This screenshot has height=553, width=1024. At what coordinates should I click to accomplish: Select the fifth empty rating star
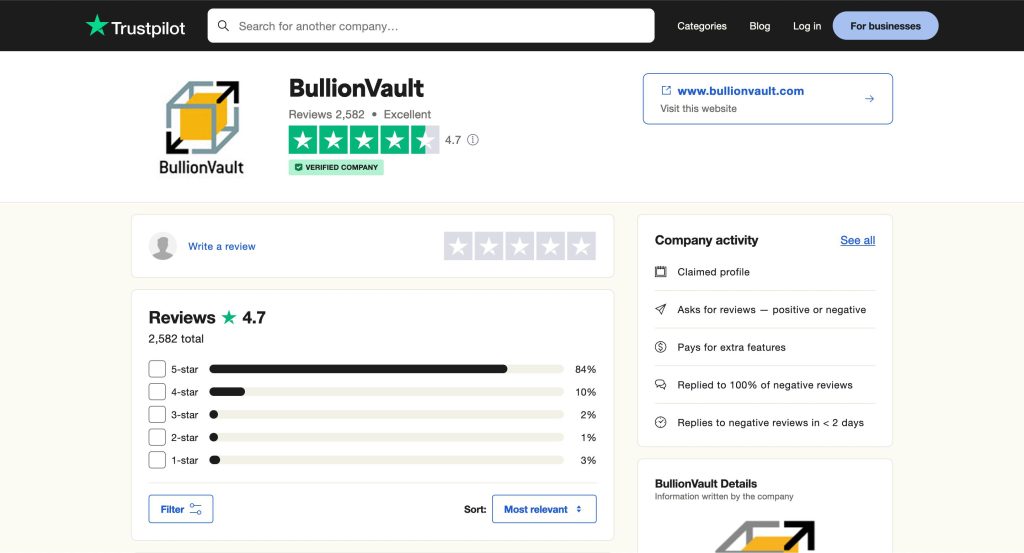point(581,246)
